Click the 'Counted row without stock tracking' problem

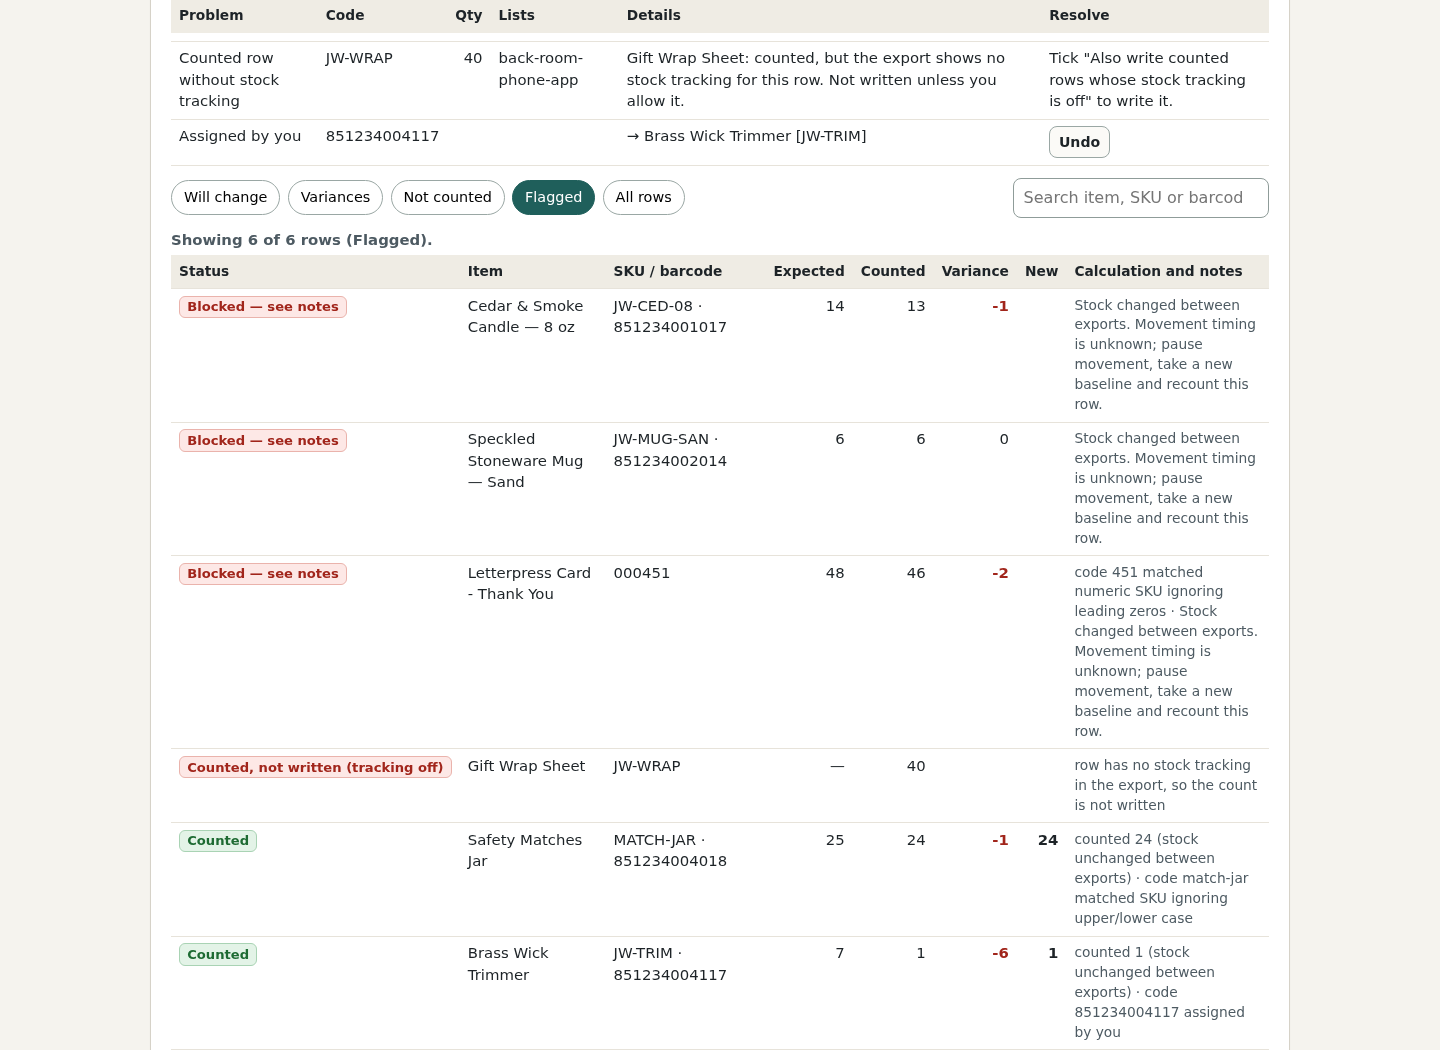point(229,80)
